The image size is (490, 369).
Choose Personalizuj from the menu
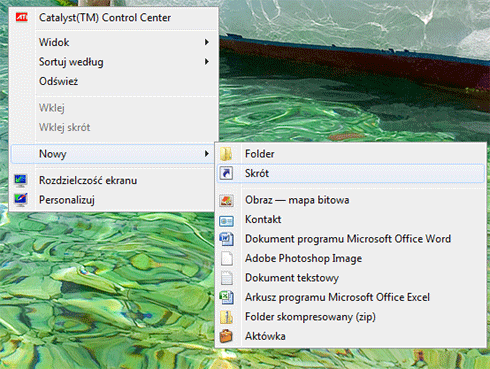[x=113, y=200]
